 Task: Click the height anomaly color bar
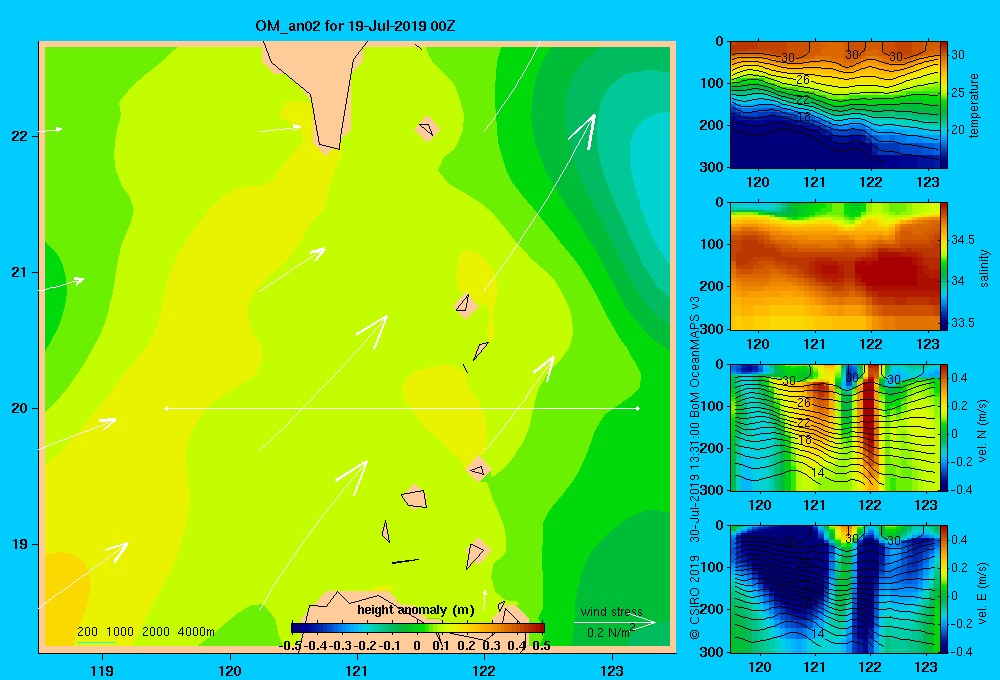click(418, 628)
